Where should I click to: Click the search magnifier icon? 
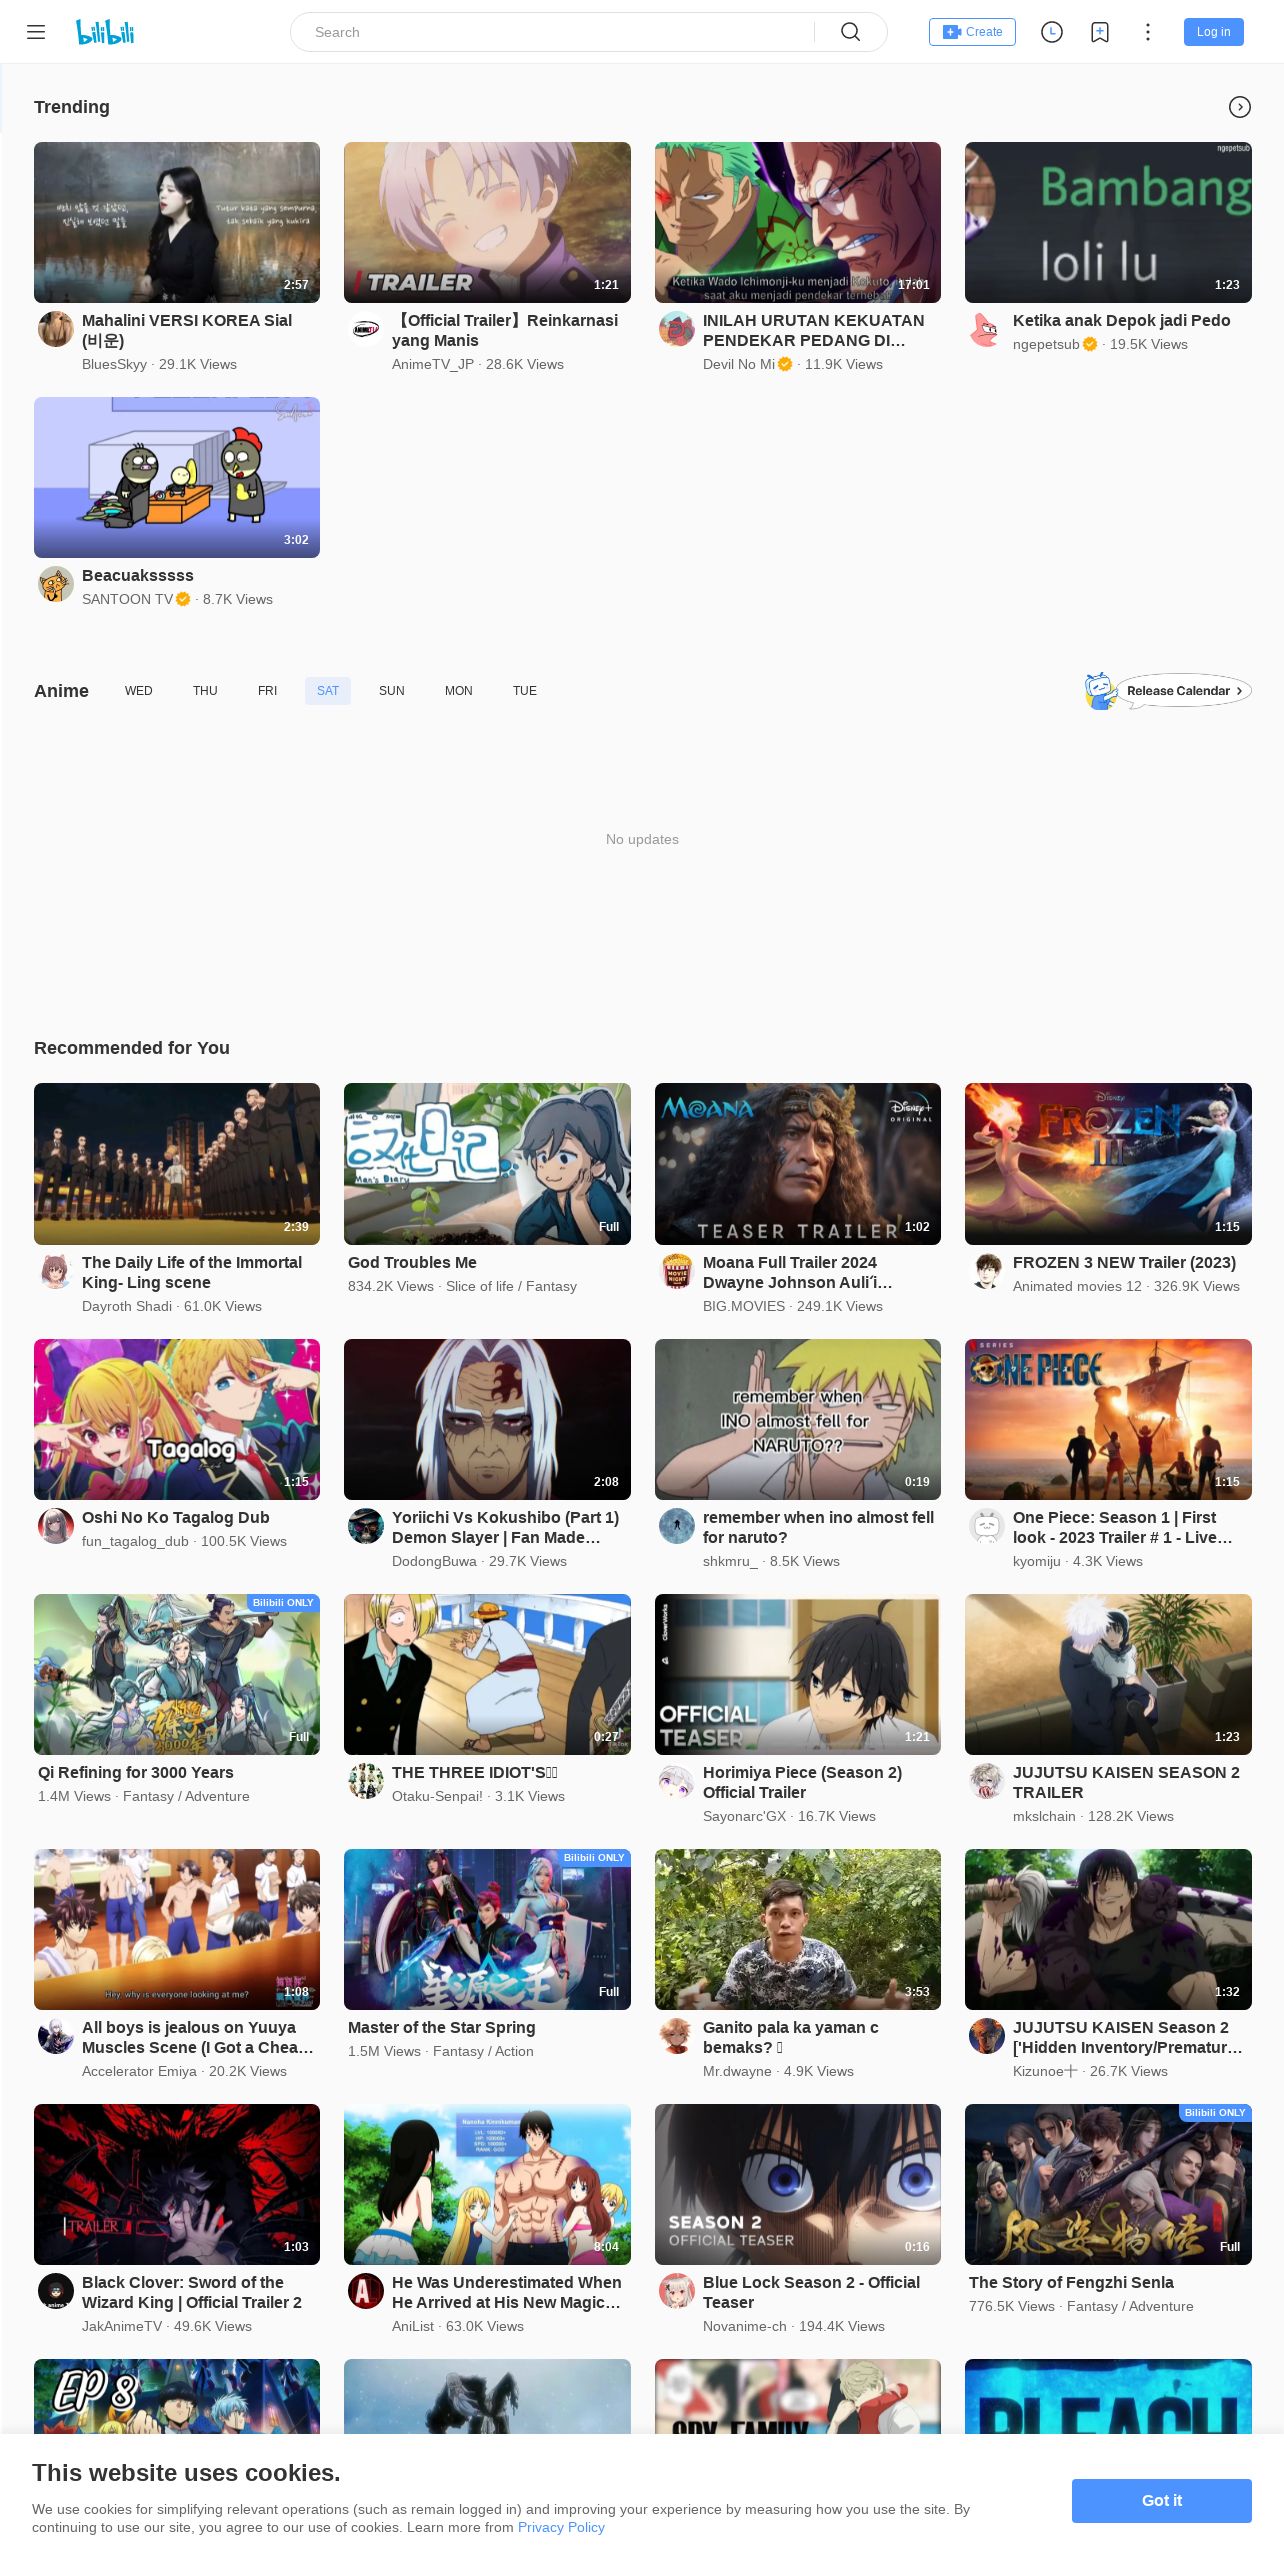click(x=851, y=32)
